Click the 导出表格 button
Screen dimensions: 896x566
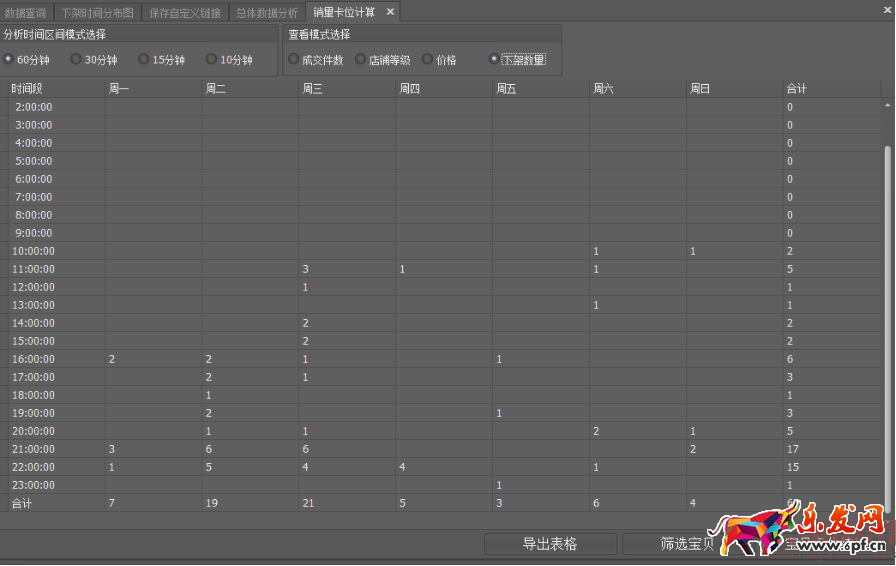549,544
